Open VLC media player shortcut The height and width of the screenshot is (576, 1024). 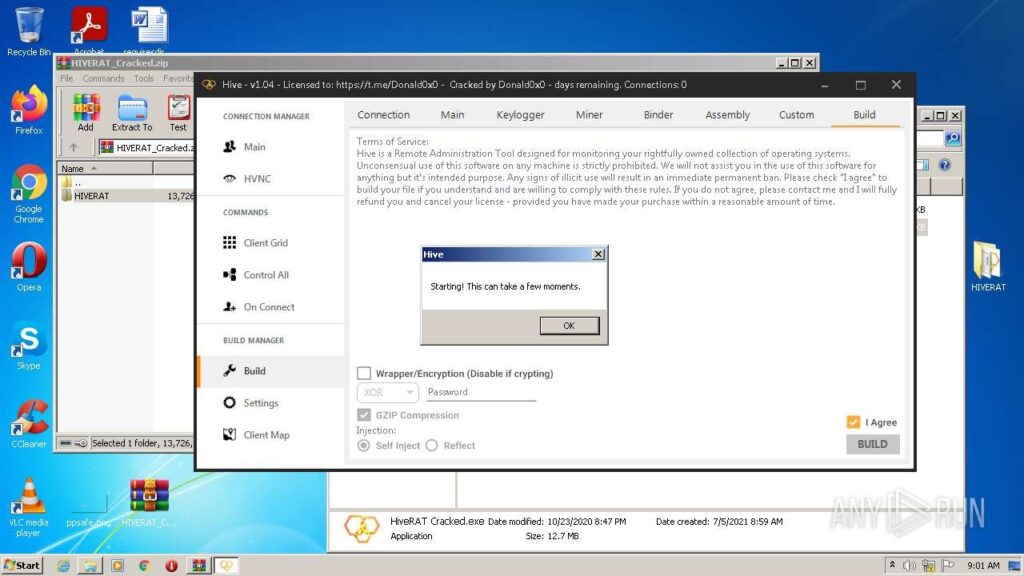(29, 507)
